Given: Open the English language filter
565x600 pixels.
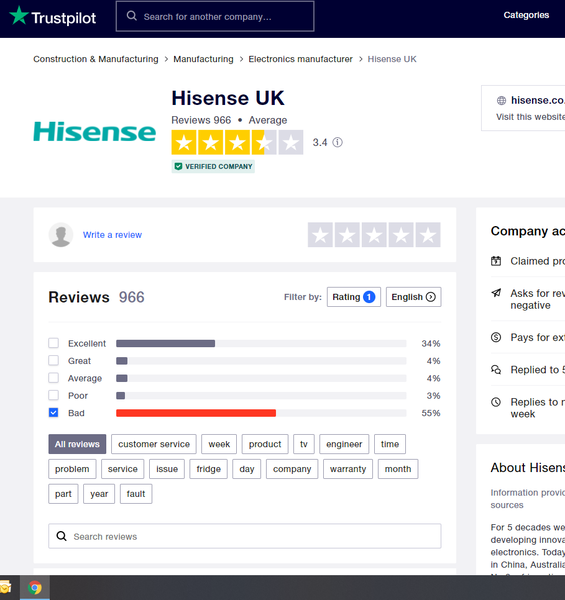Looking at the screenshot, I should tap(414, 297).
